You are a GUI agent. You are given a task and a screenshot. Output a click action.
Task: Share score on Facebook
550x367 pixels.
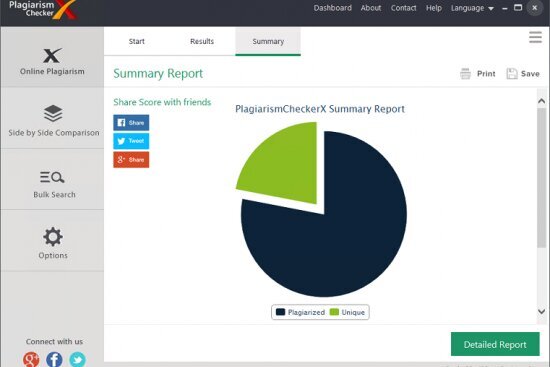tap(131, 123)
